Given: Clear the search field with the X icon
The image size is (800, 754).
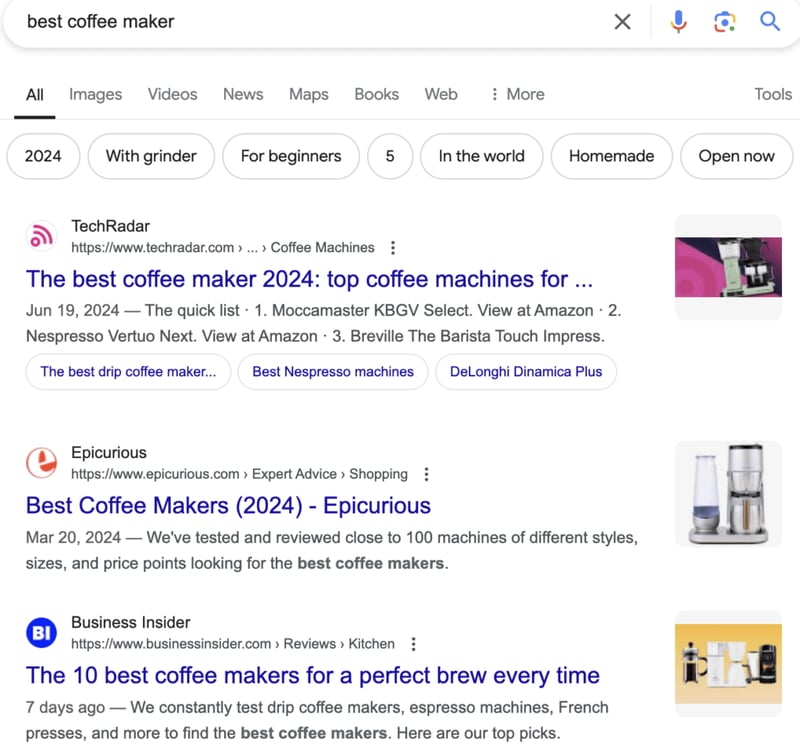Looking at the screenshot, I should point(622,21).
